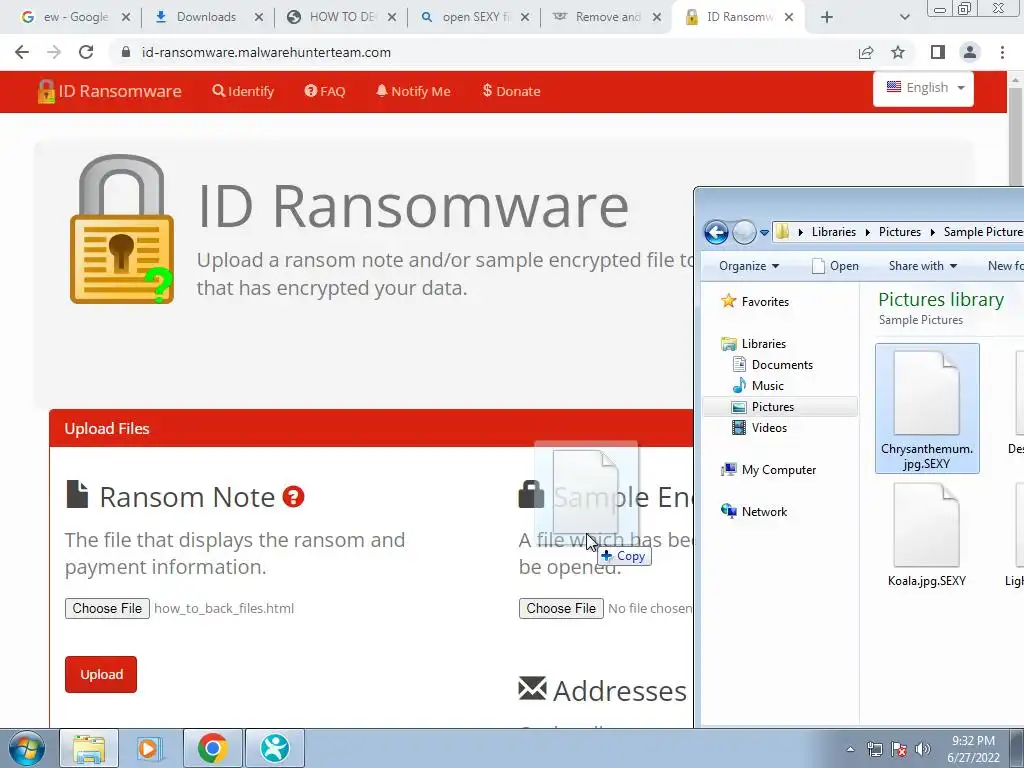
Task: Choose File for the sample encrypted file
Action: (x=561, y=608)
